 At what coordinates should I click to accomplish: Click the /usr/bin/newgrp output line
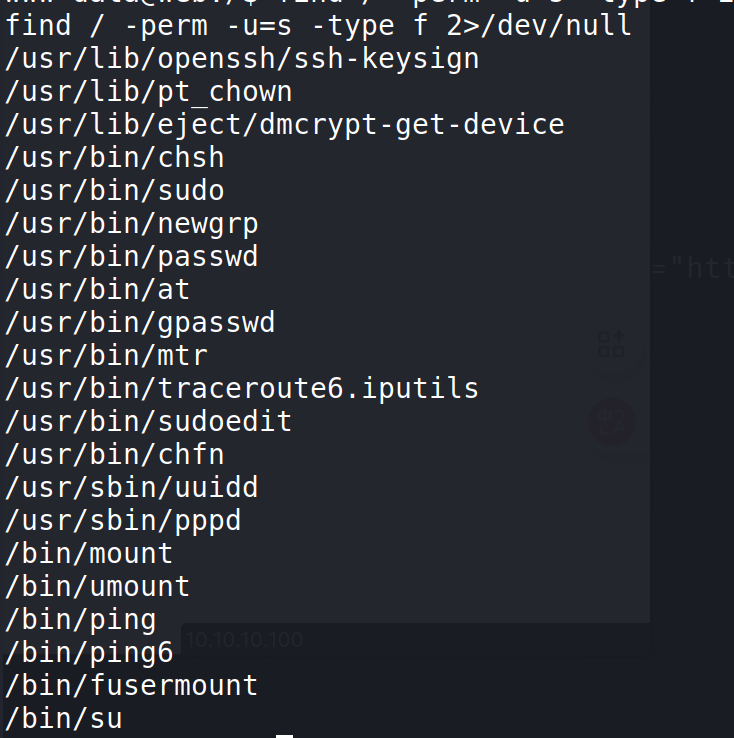click(x=132, y=224)
